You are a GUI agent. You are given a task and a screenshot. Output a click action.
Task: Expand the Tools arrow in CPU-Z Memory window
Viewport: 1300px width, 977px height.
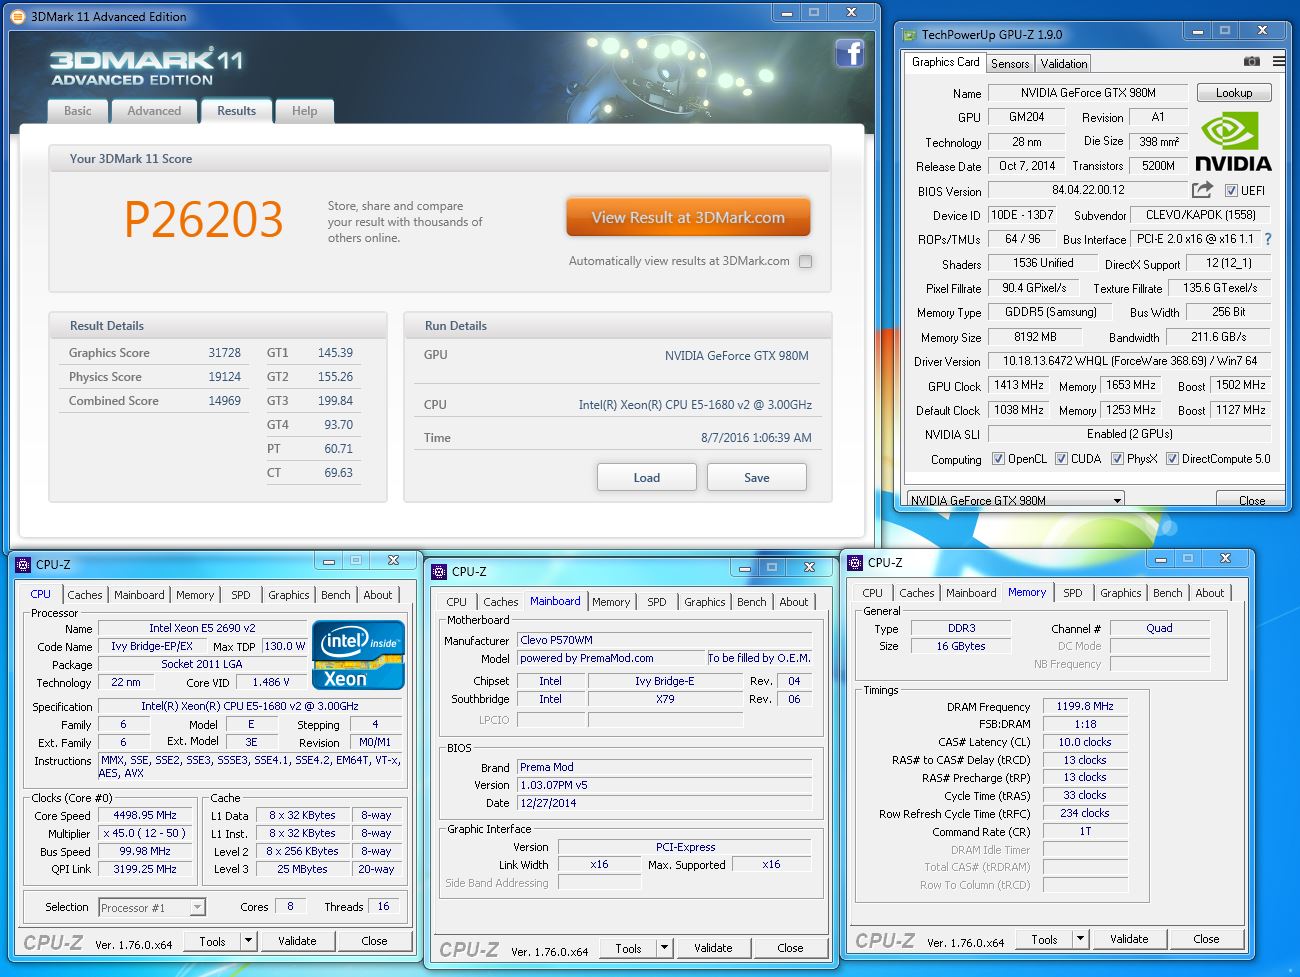pos(1080,939)
